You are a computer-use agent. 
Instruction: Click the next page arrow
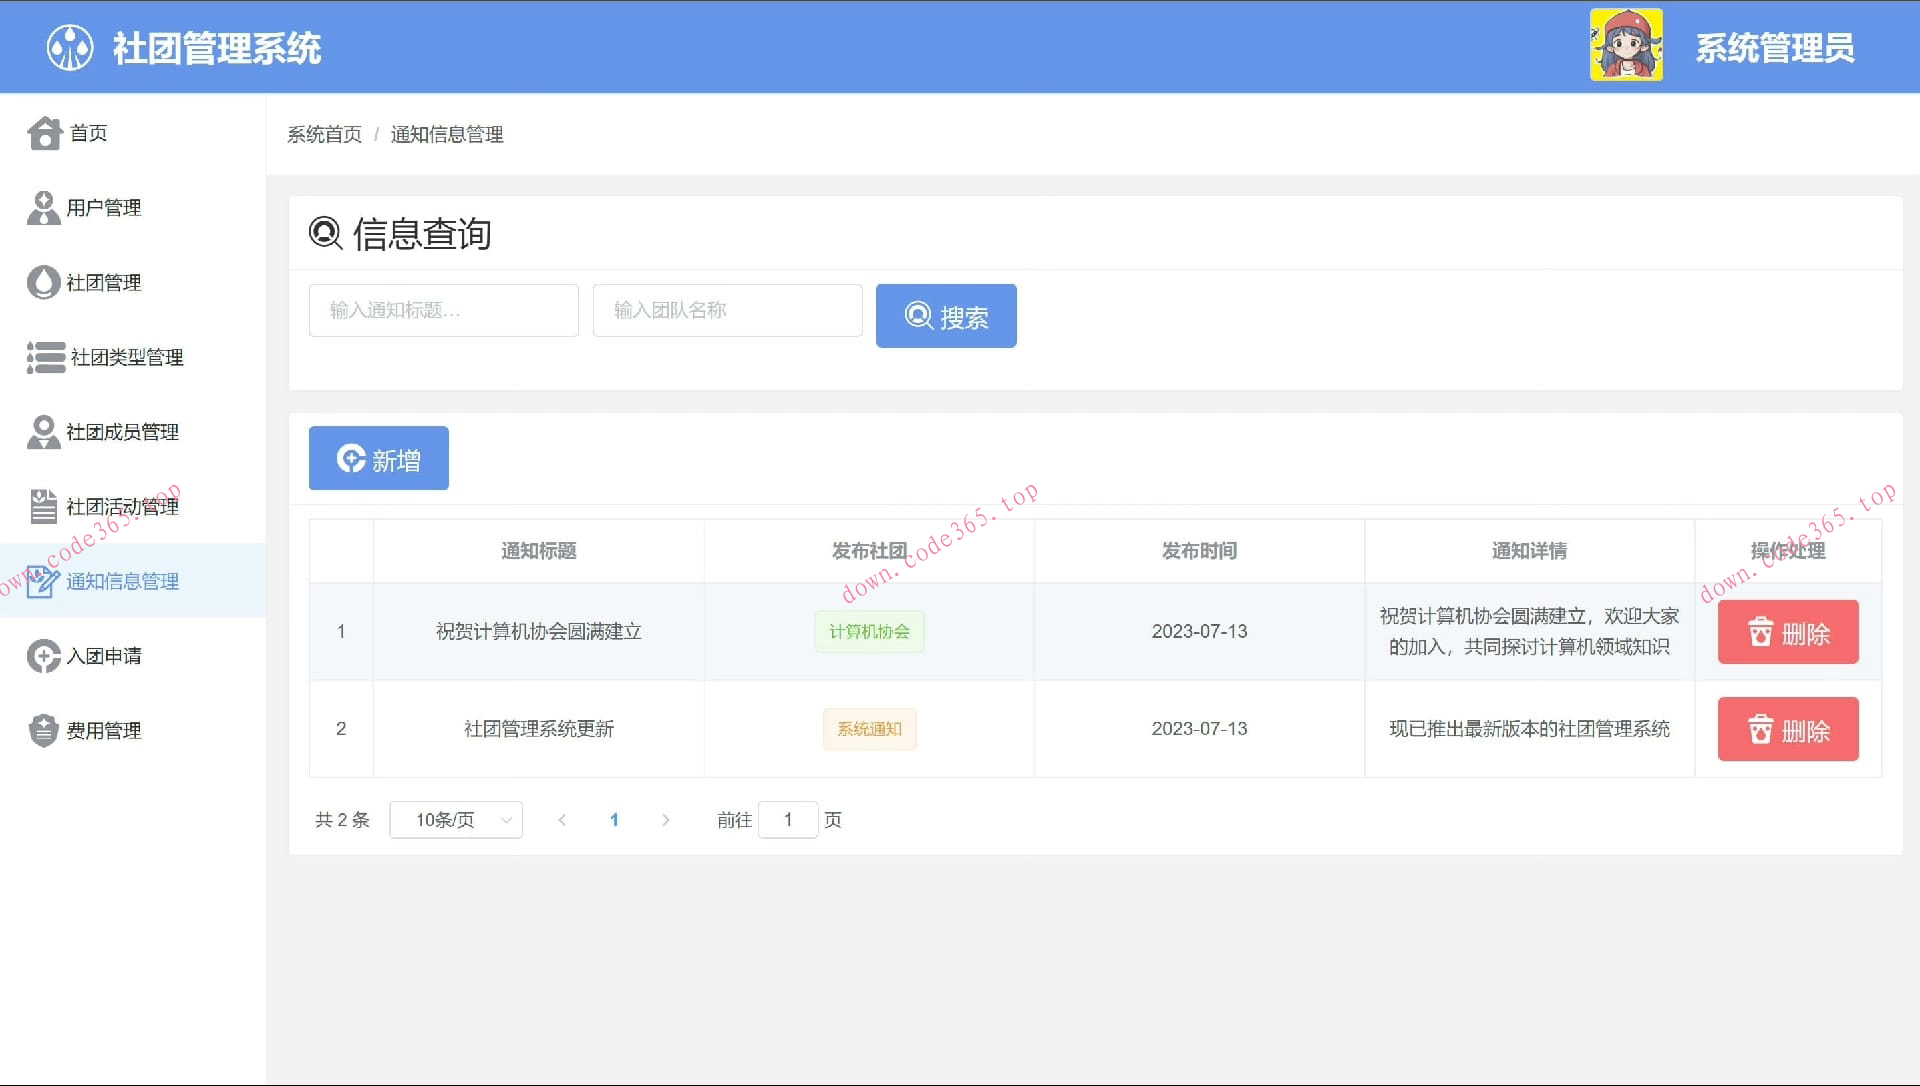click(x=665, y=819)
